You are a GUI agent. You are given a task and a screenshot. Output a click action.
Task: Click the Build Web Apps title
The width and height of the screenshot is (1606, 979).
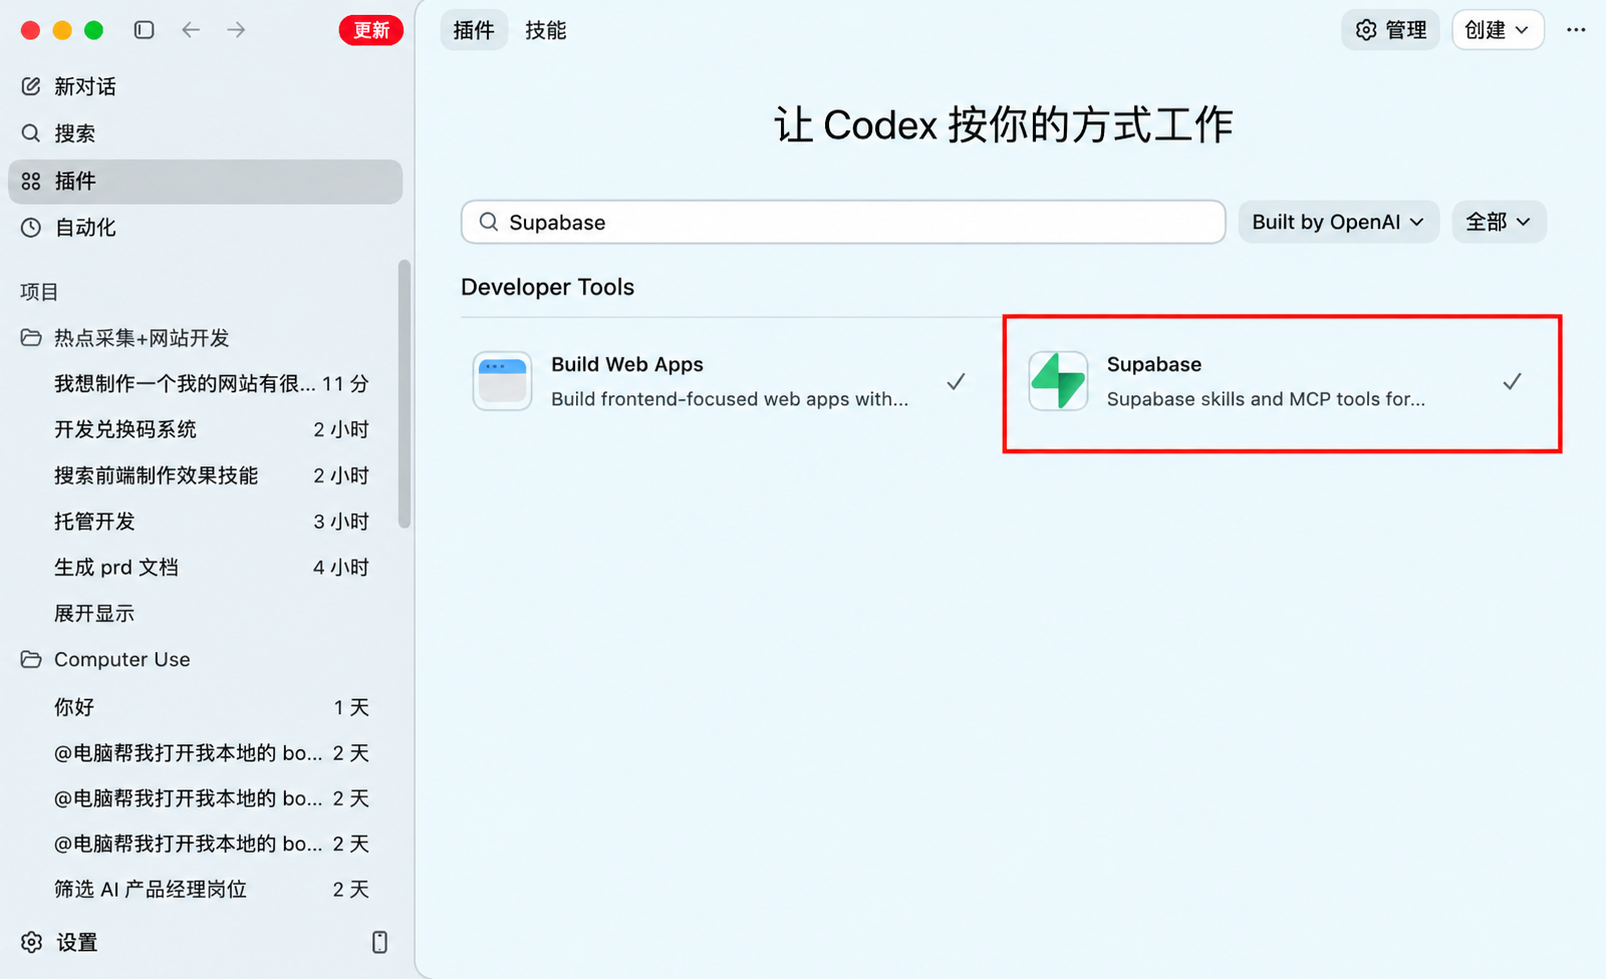tap(627, 365)
